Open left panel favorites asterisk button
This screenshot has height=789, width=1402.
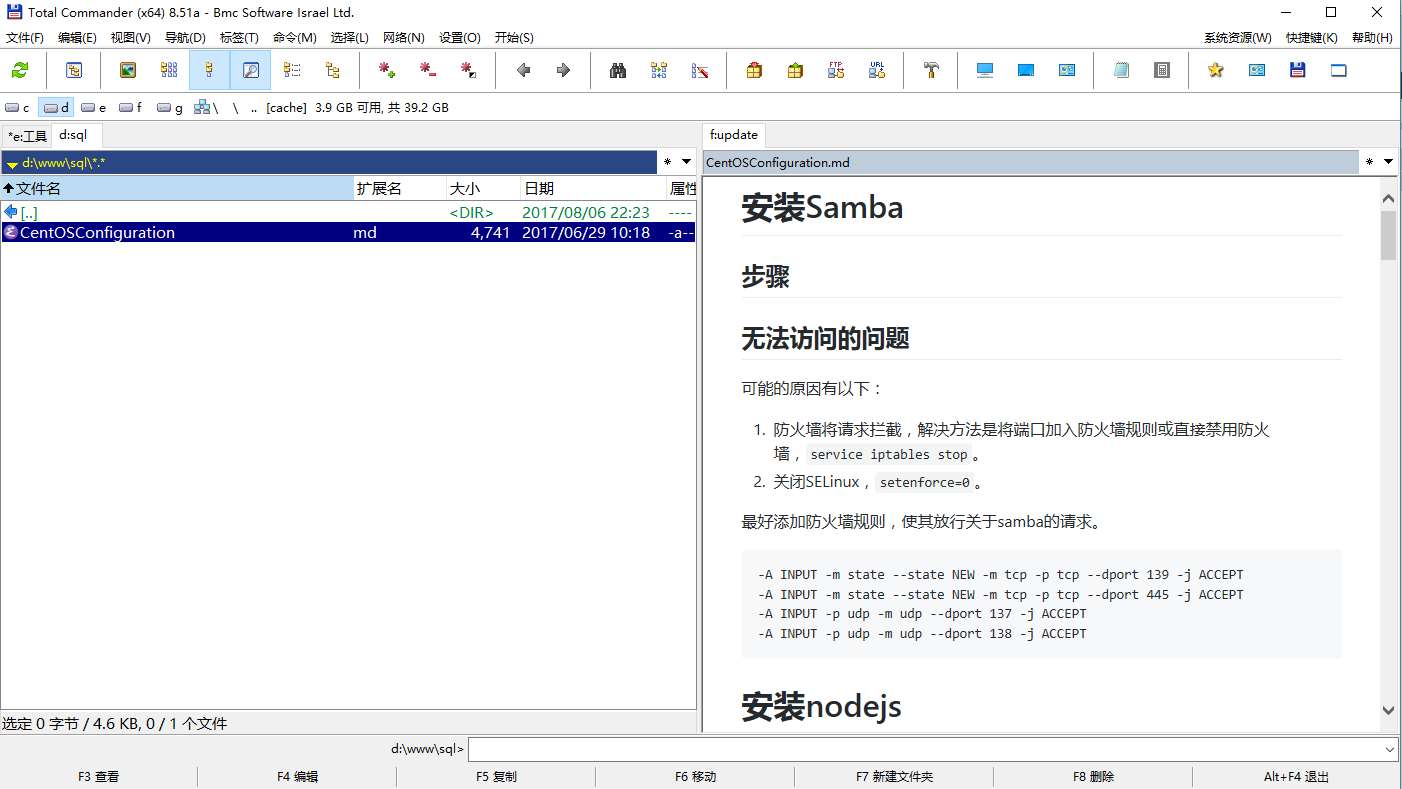pos(667,162)
